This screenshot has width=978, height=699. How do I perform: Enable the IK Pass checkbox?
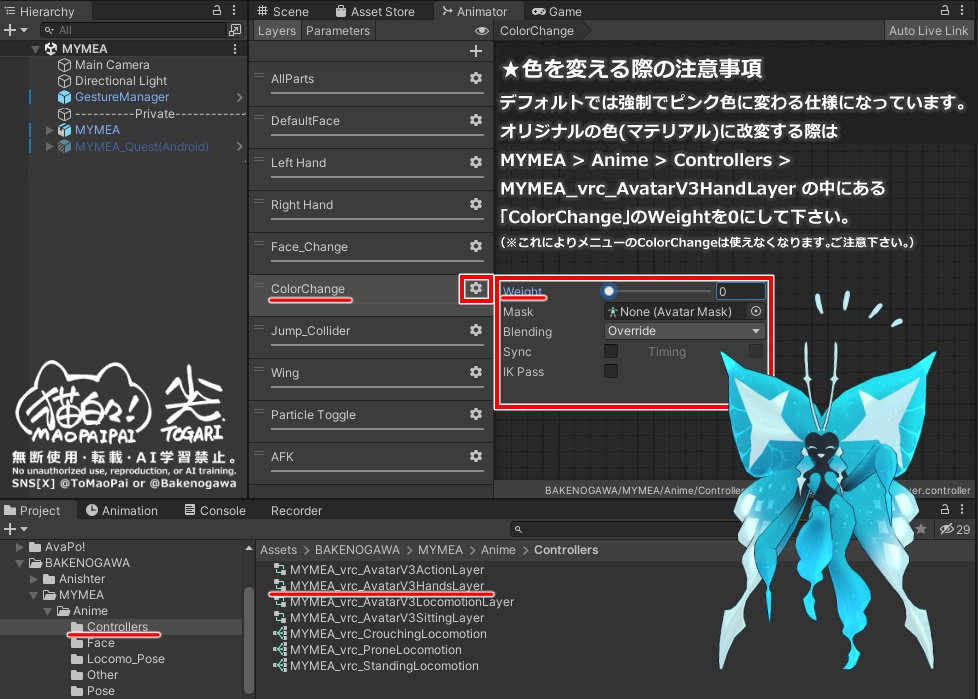tap(611, 371)
